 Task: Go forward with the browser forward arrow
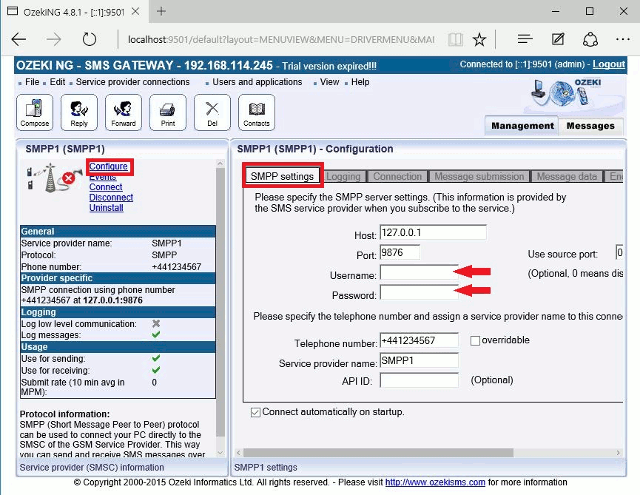click(x=54, y=40)
